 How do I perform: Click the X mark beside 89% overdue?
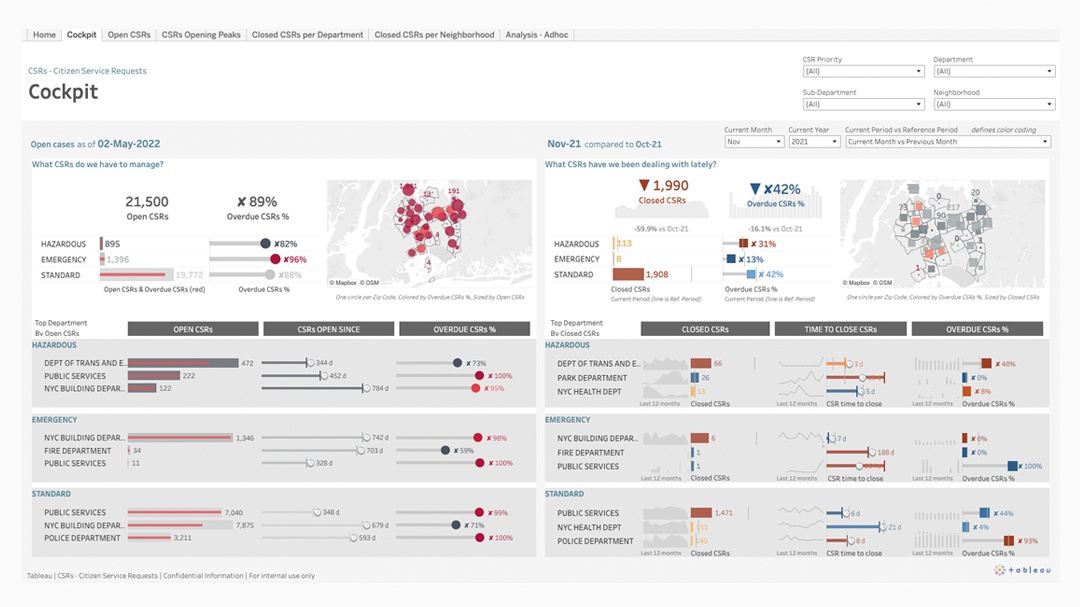241,202
